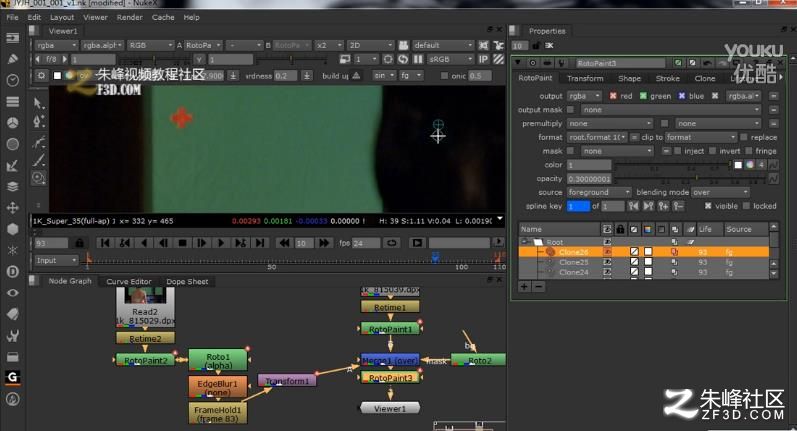Enable the locked checkbox

[x=746, y=206]
